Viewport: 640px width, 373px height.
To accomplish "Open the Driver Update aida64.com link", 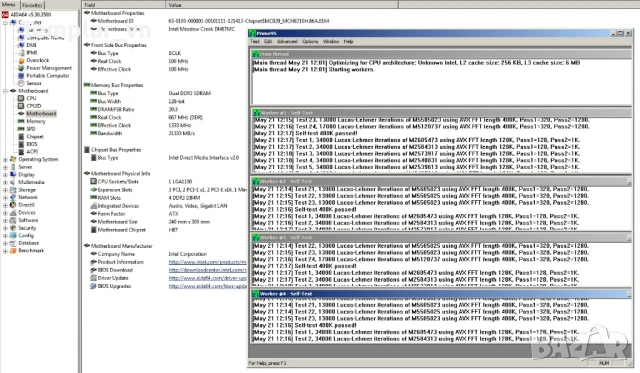I will [207, 278].
